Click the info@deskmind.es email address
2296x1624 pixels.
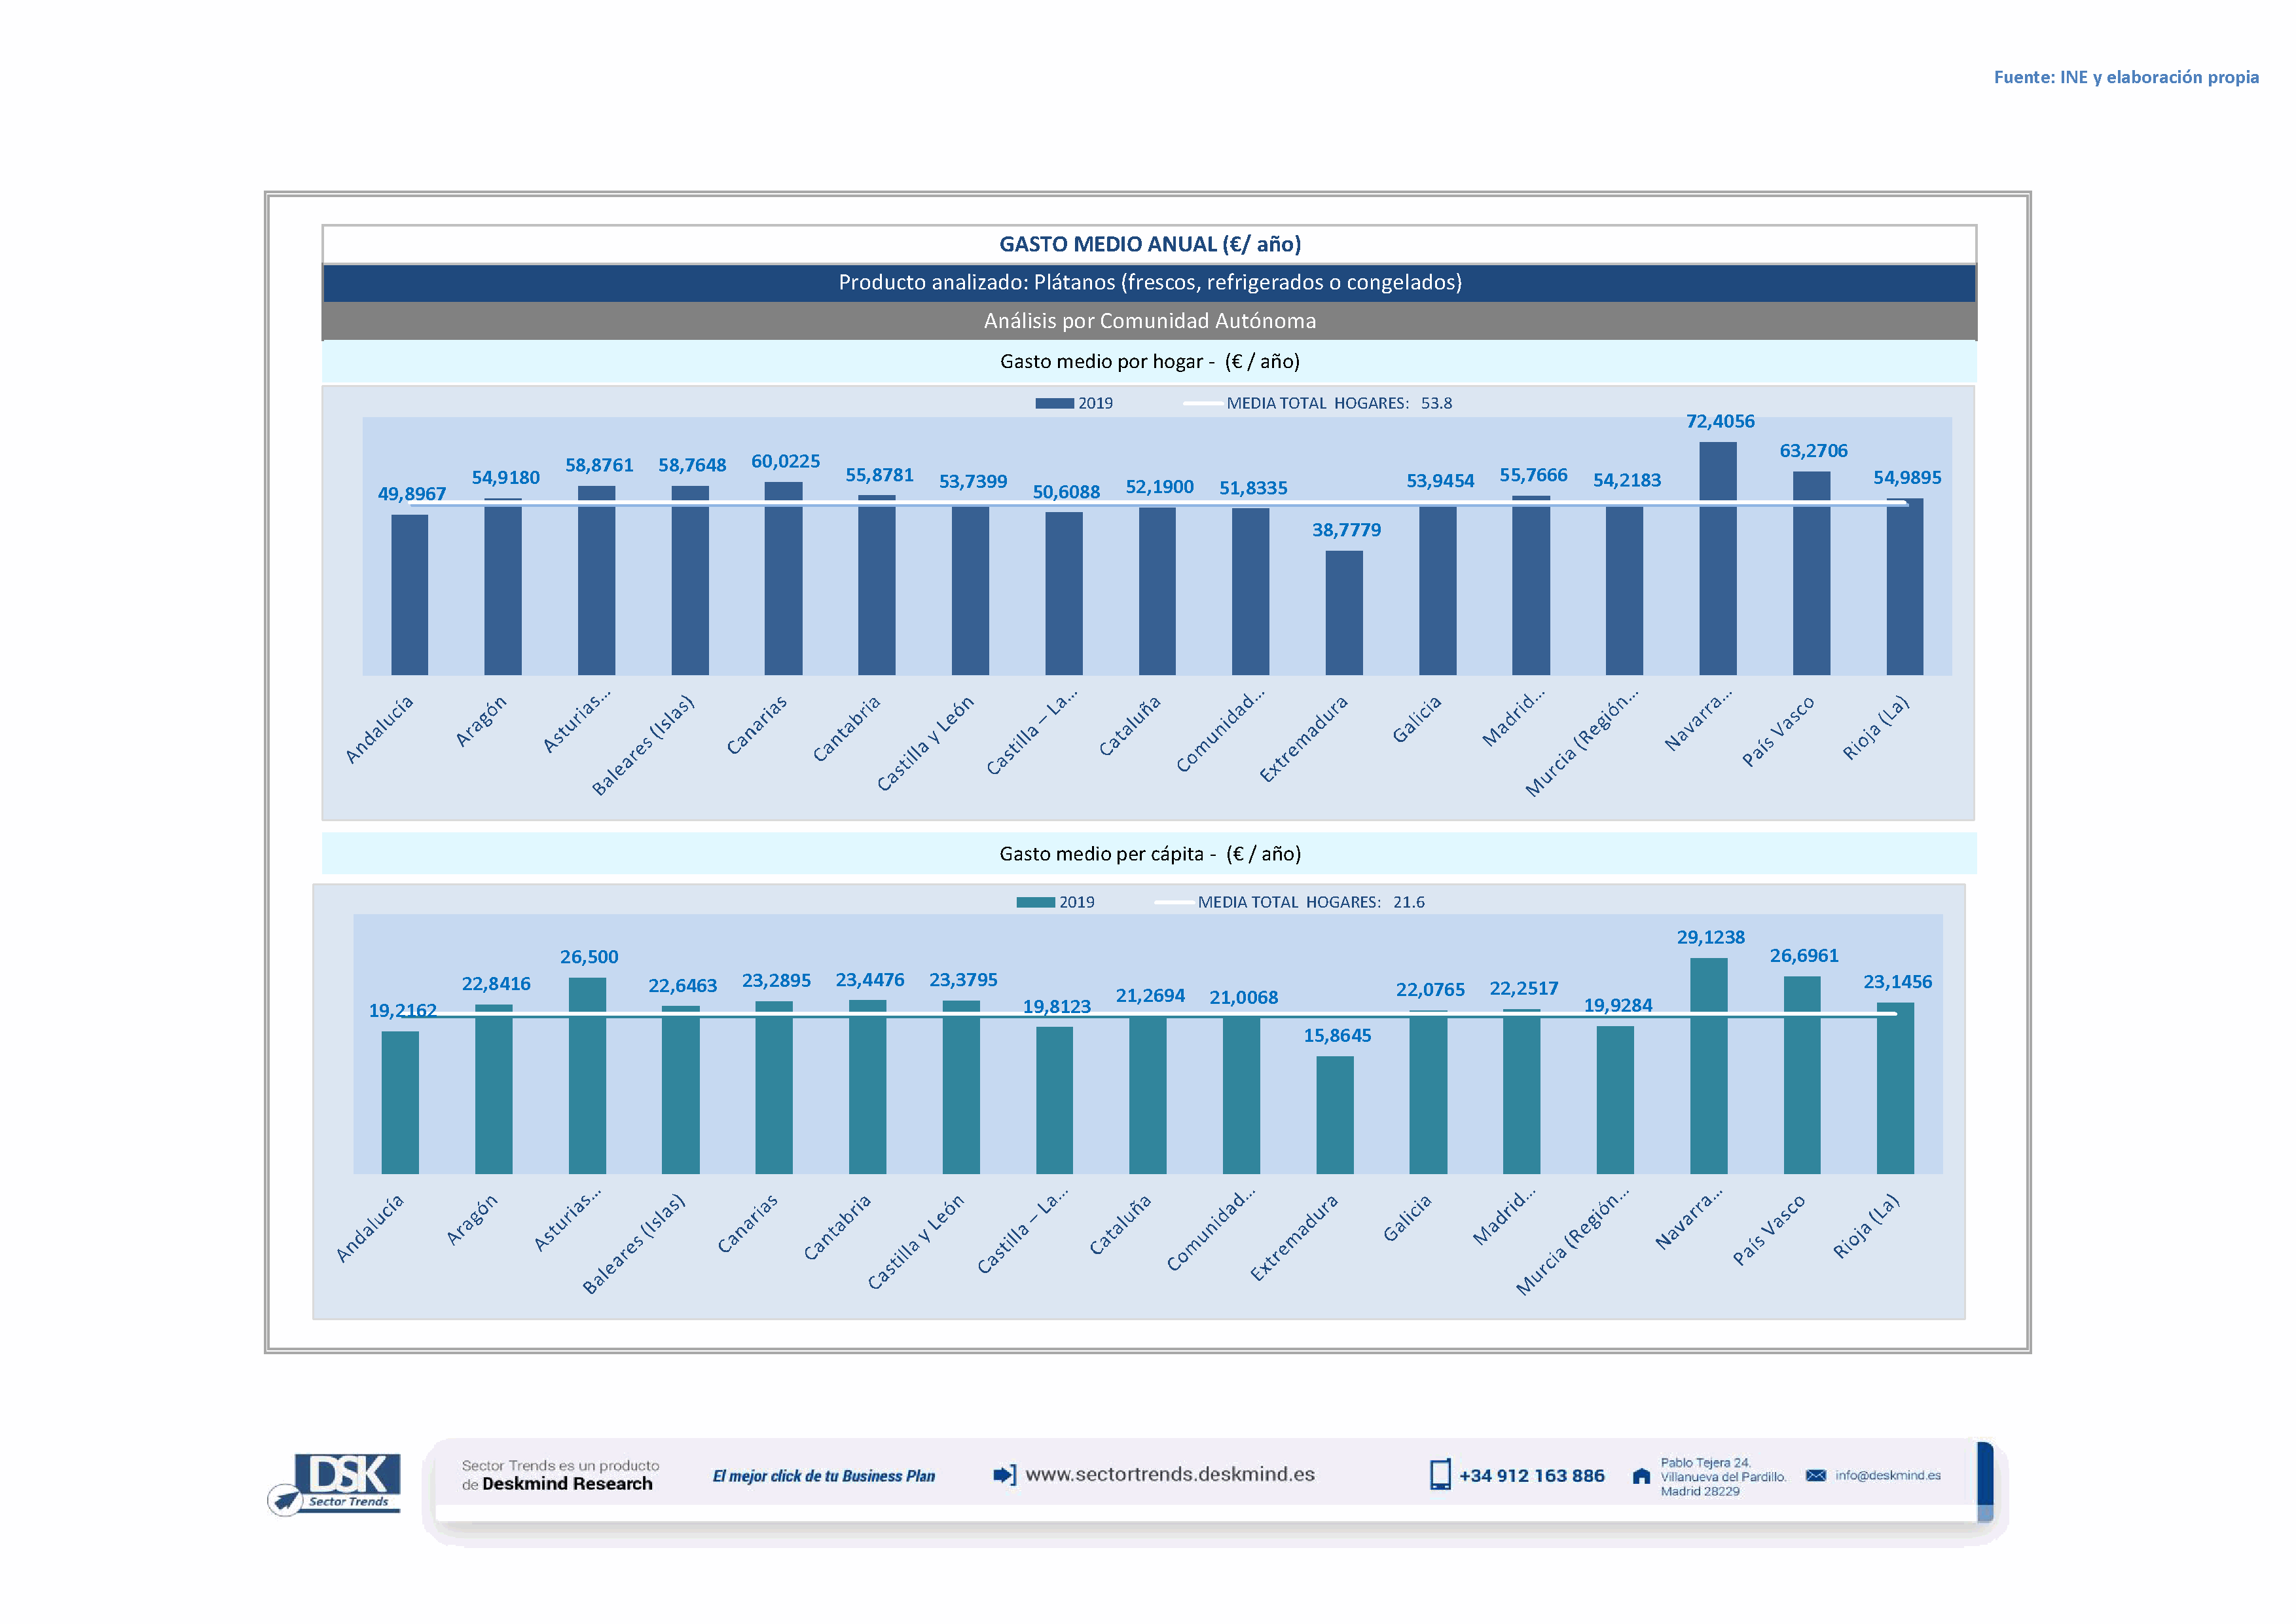click(1888, 1475)
